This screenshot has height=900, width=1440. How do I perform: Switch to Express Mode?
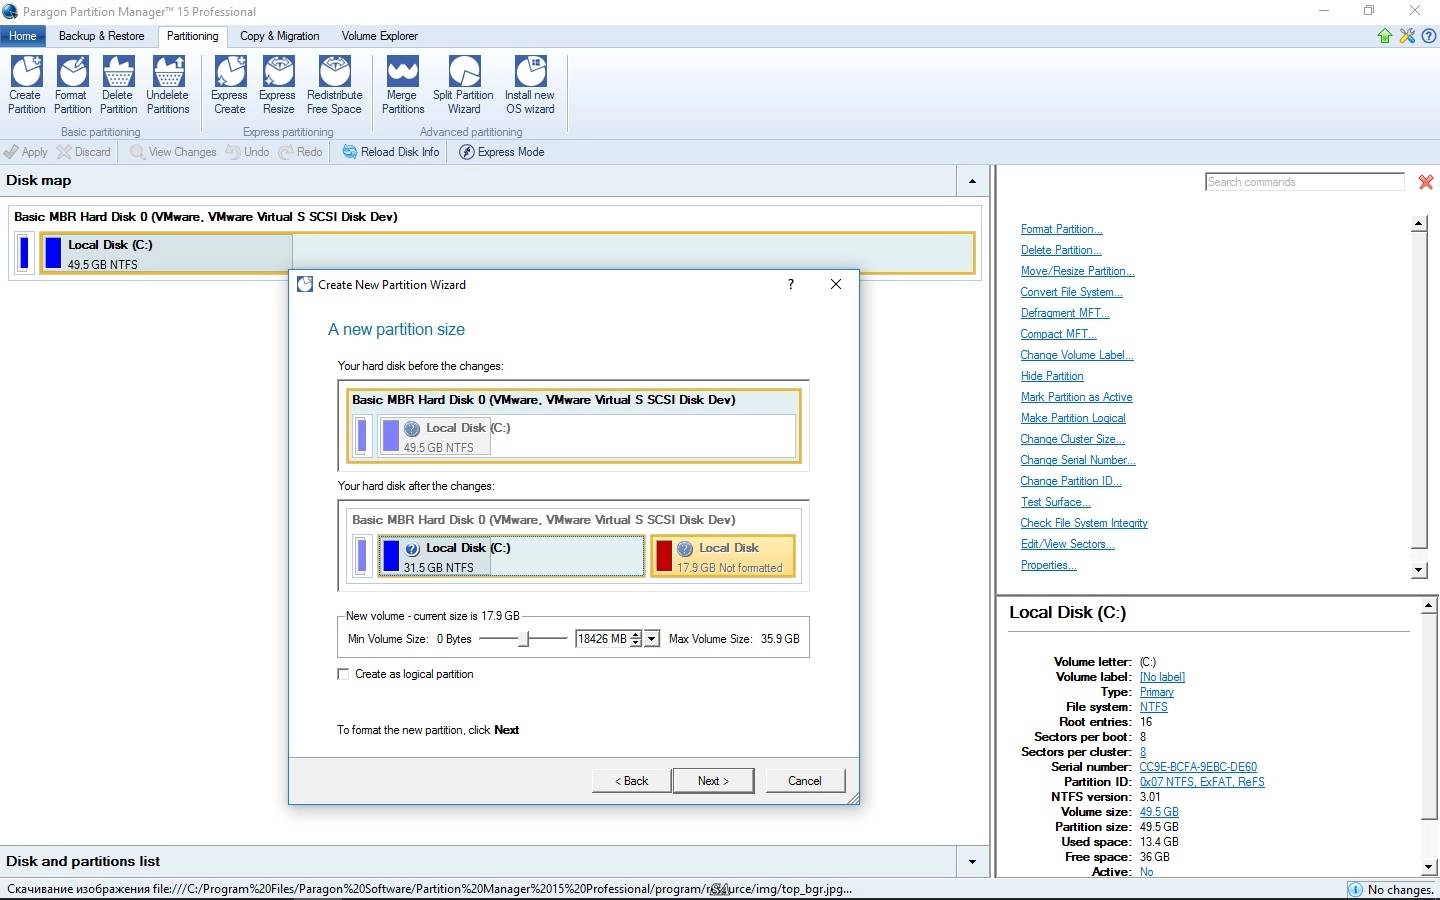pos(502,152)
